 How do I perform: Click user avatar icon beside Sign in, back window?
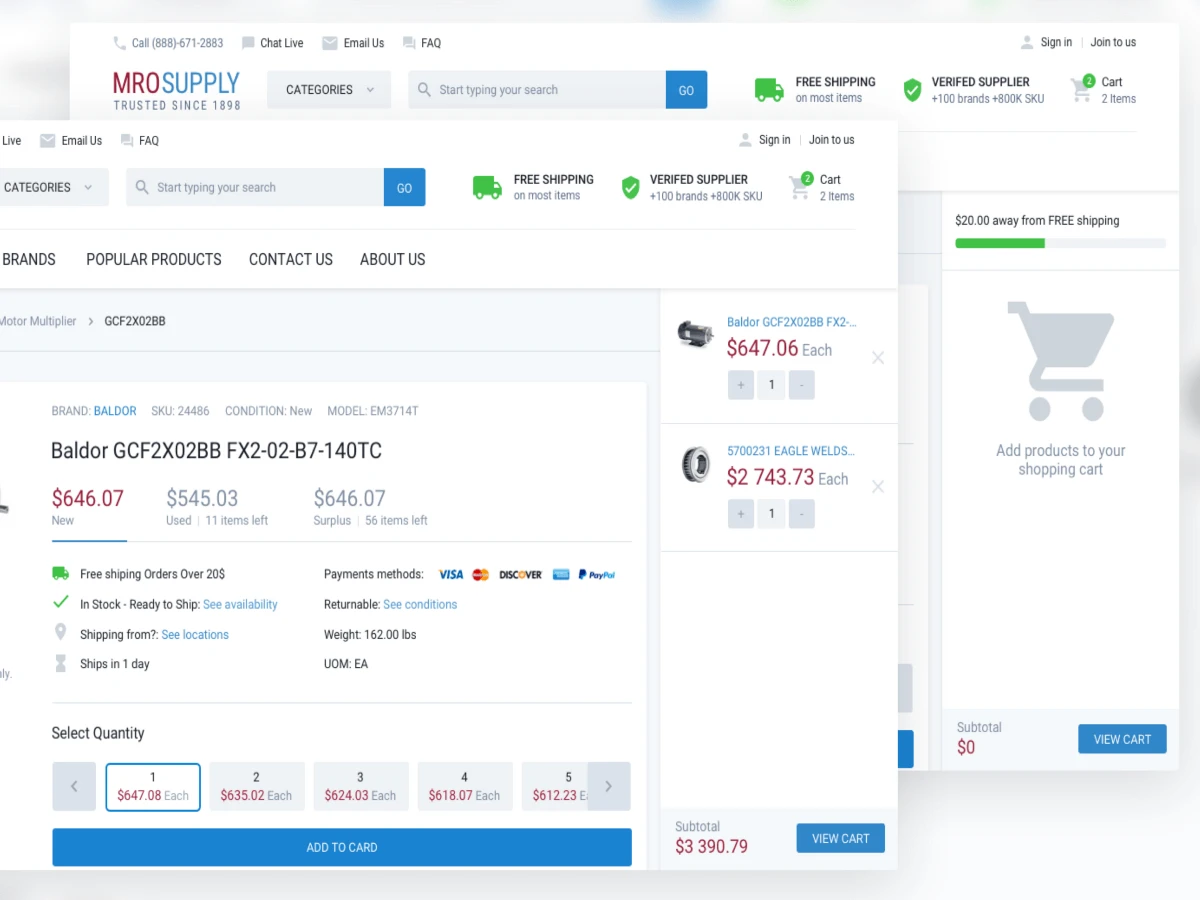point(1027,42)
